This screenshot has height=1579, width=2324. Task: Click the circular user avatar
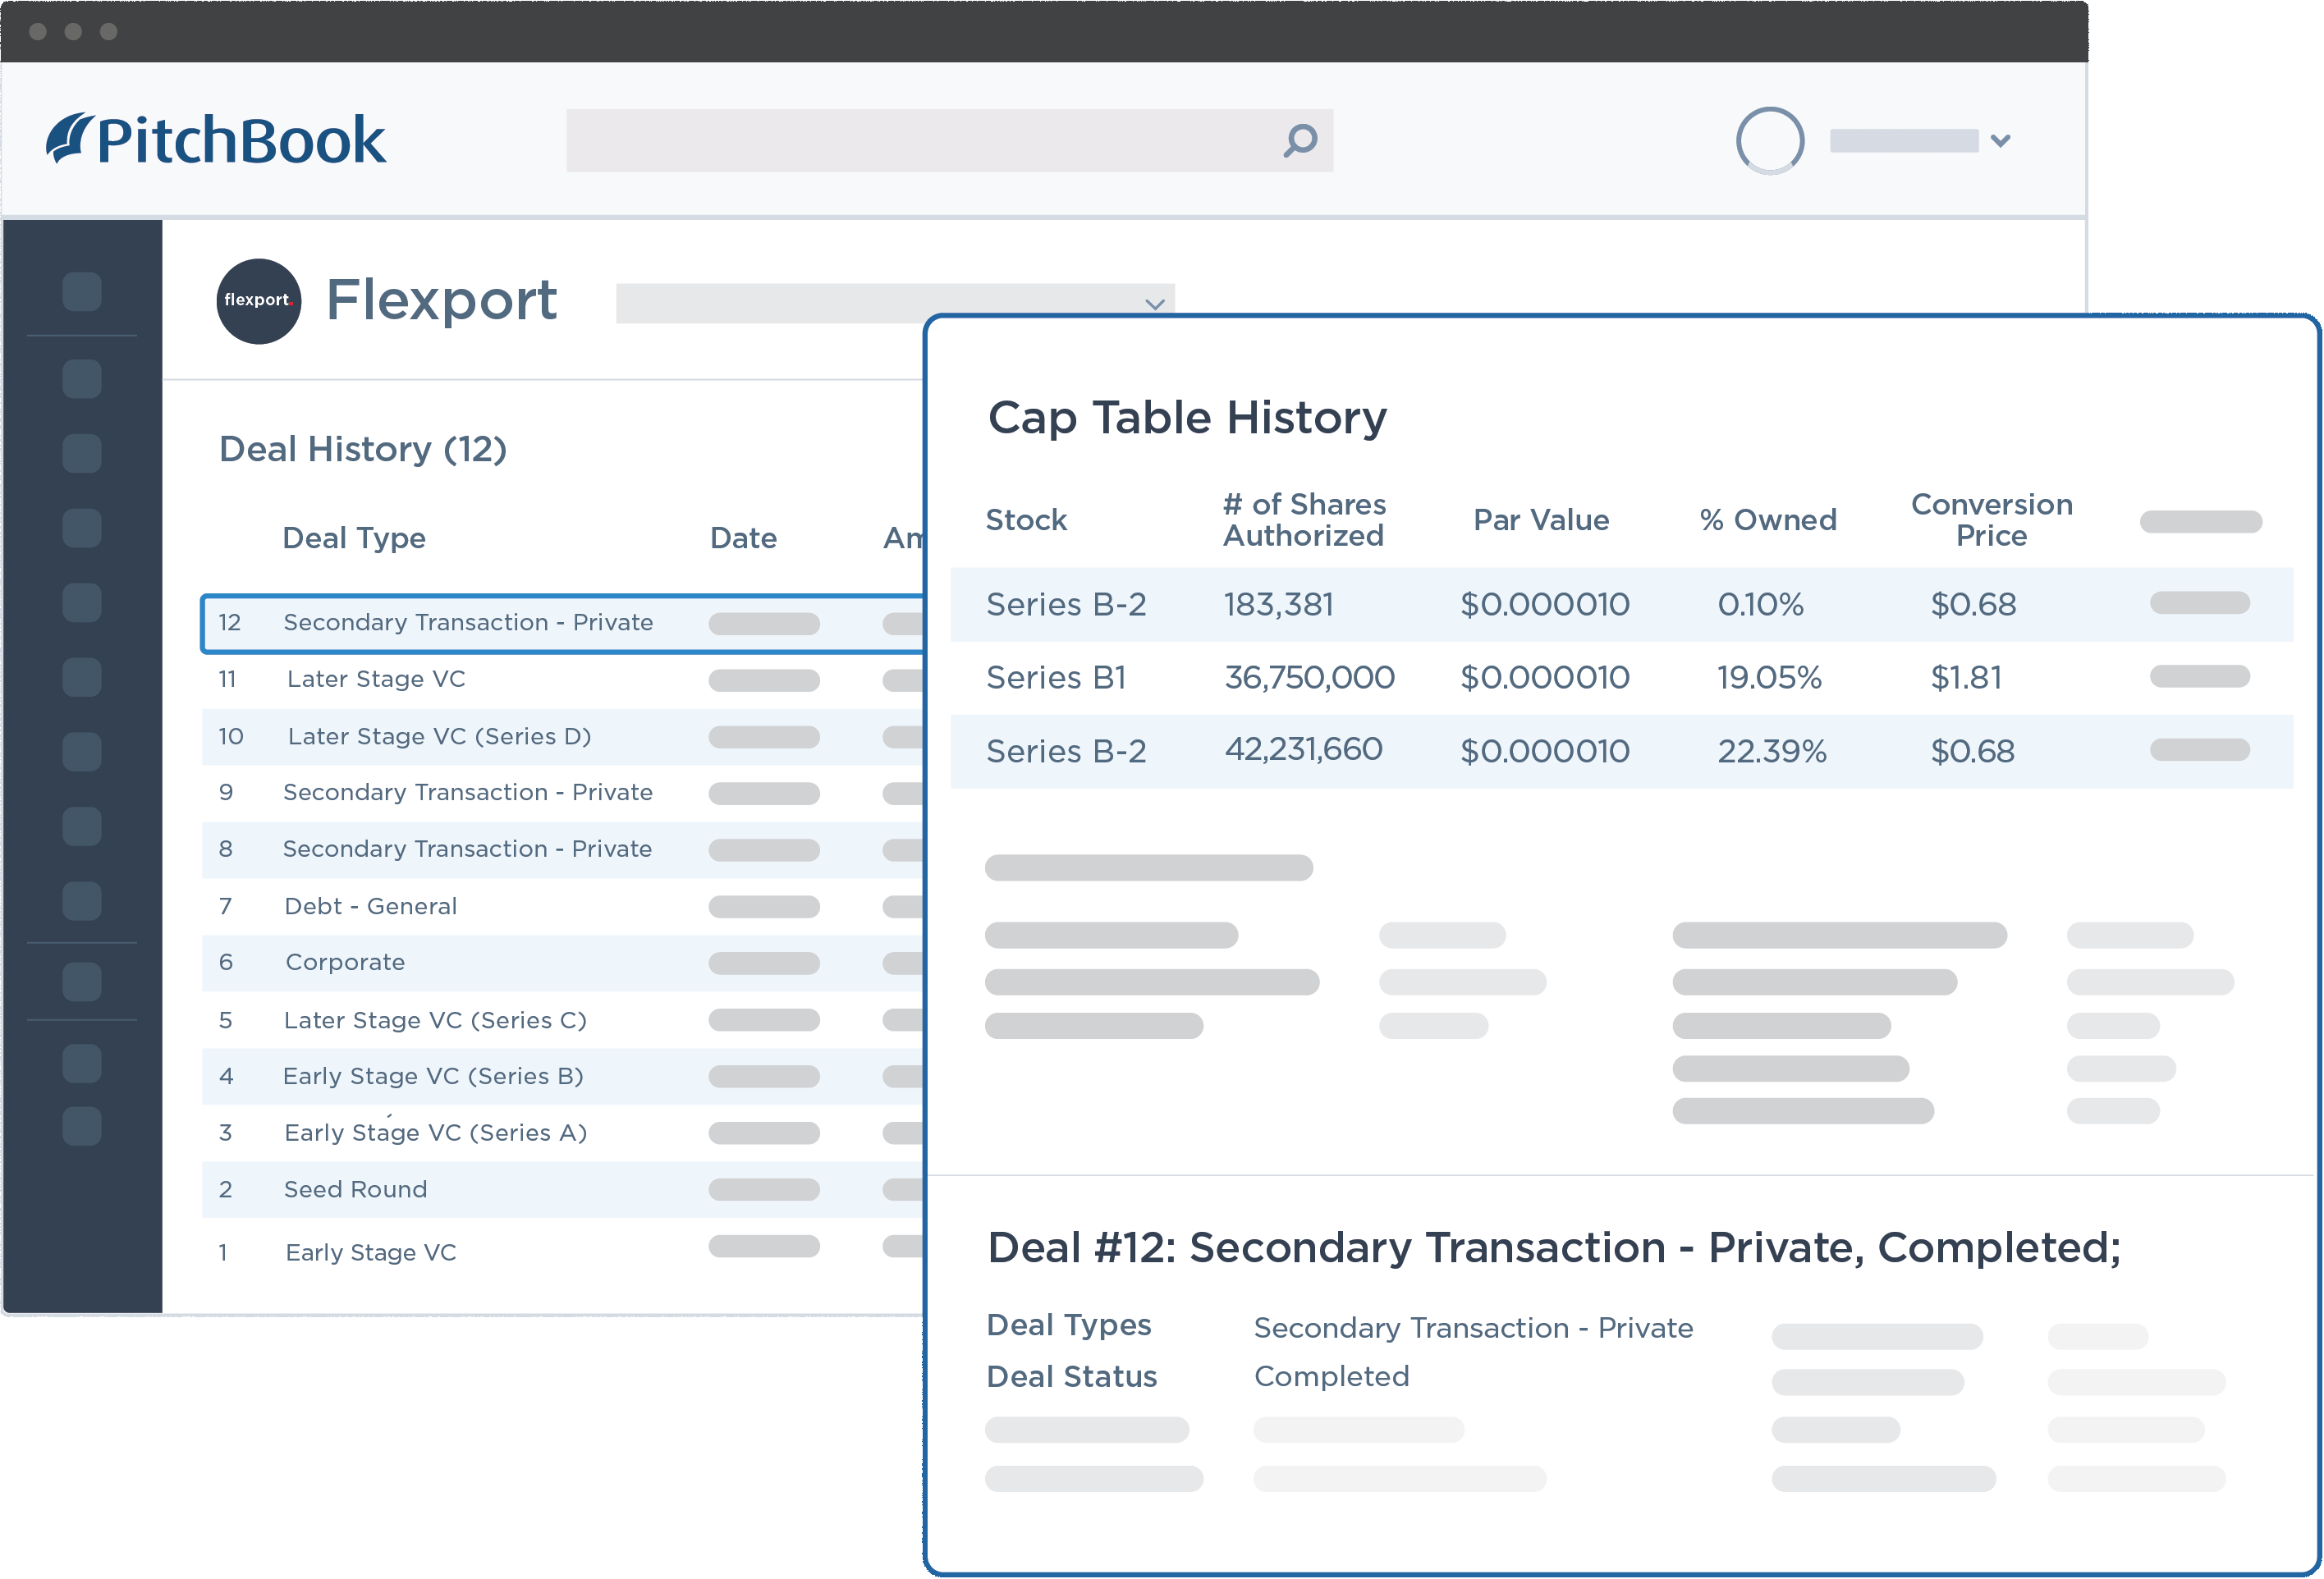(1769, 140)
